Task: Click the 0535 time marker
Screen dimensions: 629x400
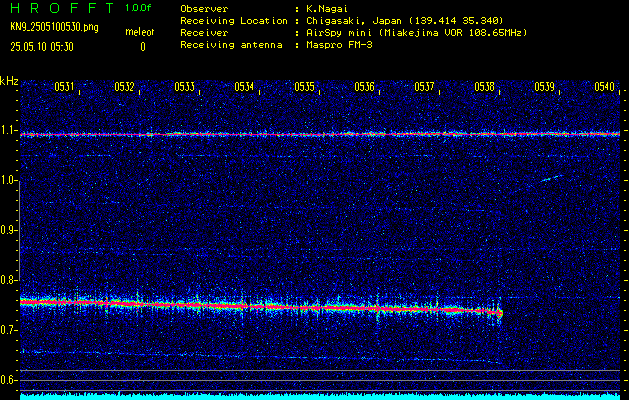Action: [x=304, y=87]
